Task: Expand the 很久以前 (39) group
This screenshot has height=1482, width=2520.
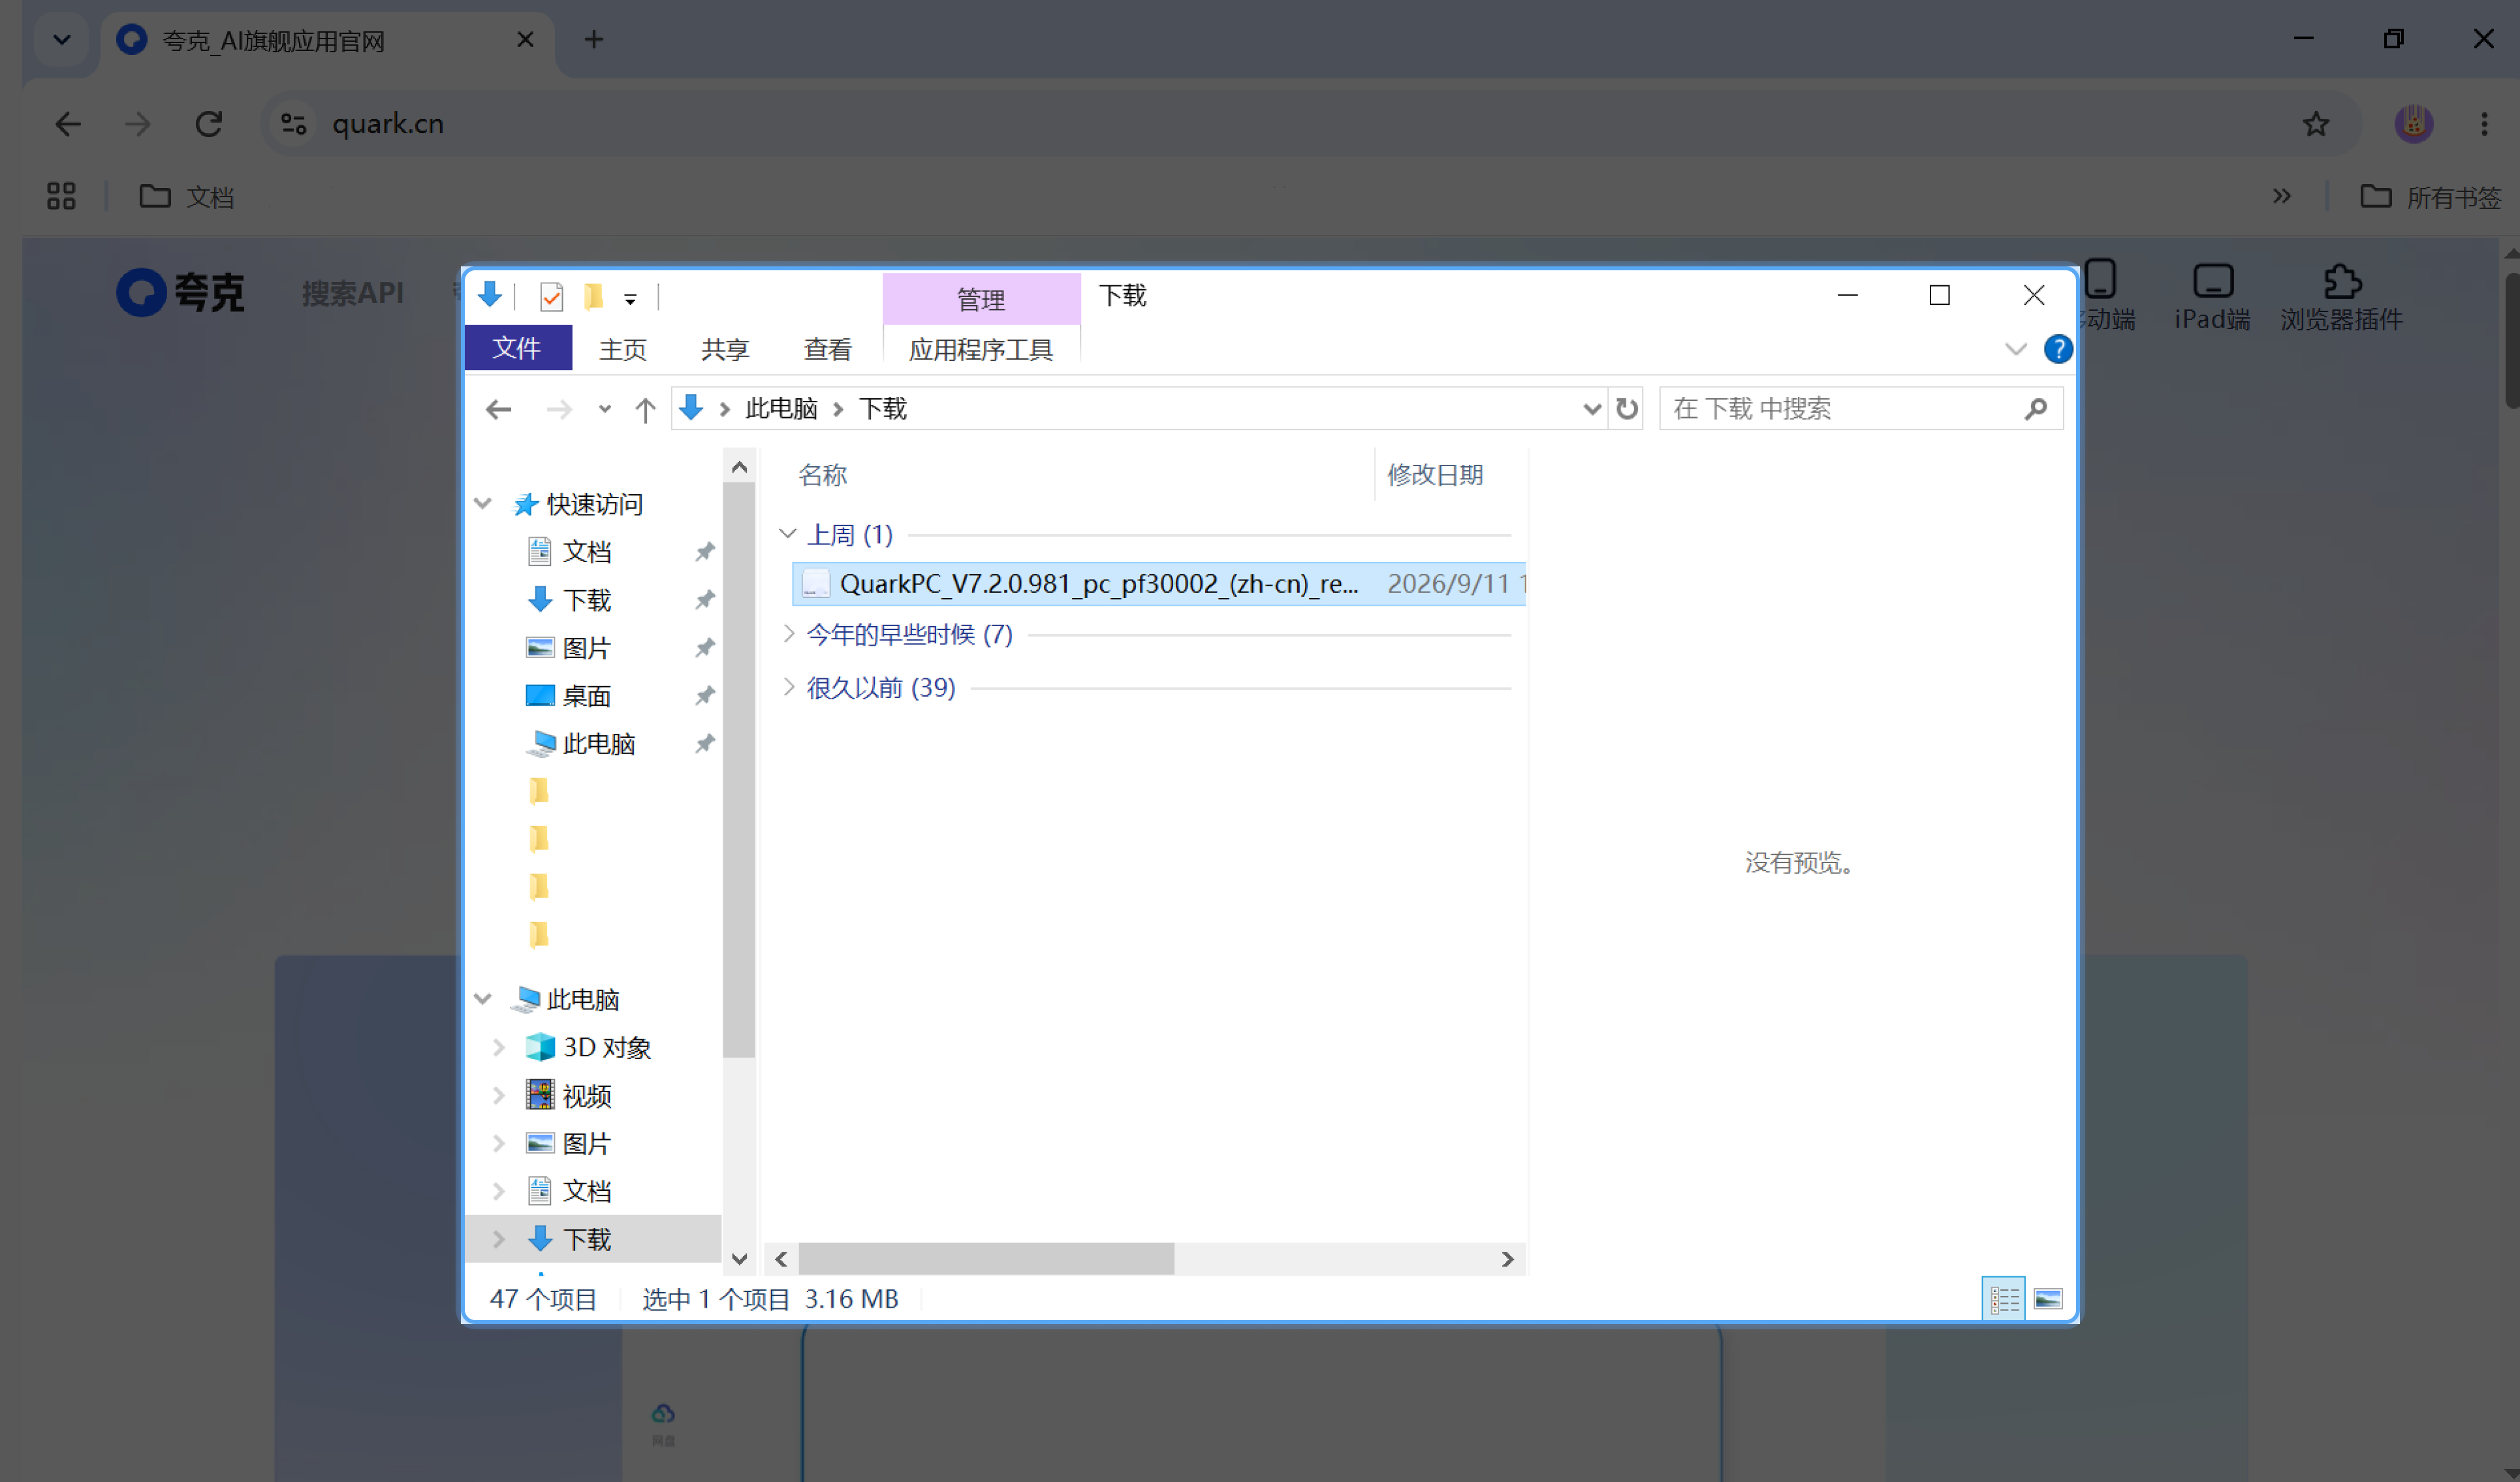Action: [788, 688]
